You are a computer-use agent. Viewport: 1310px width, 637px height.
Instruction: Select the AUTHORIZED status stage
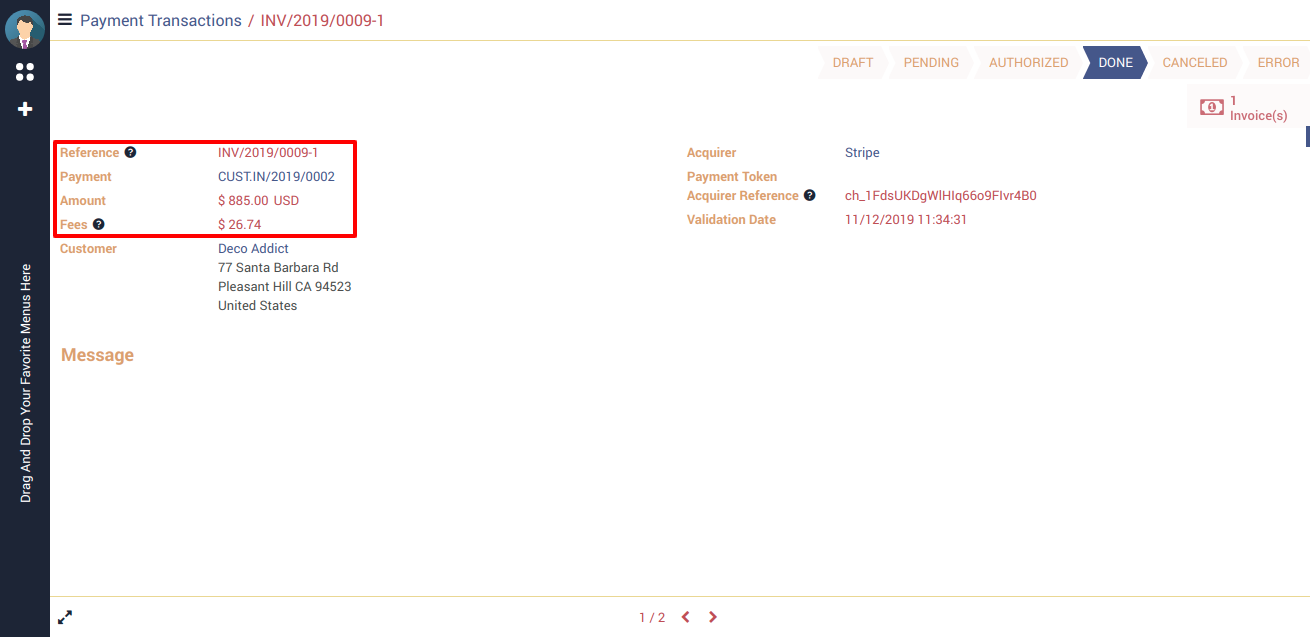1028,62
